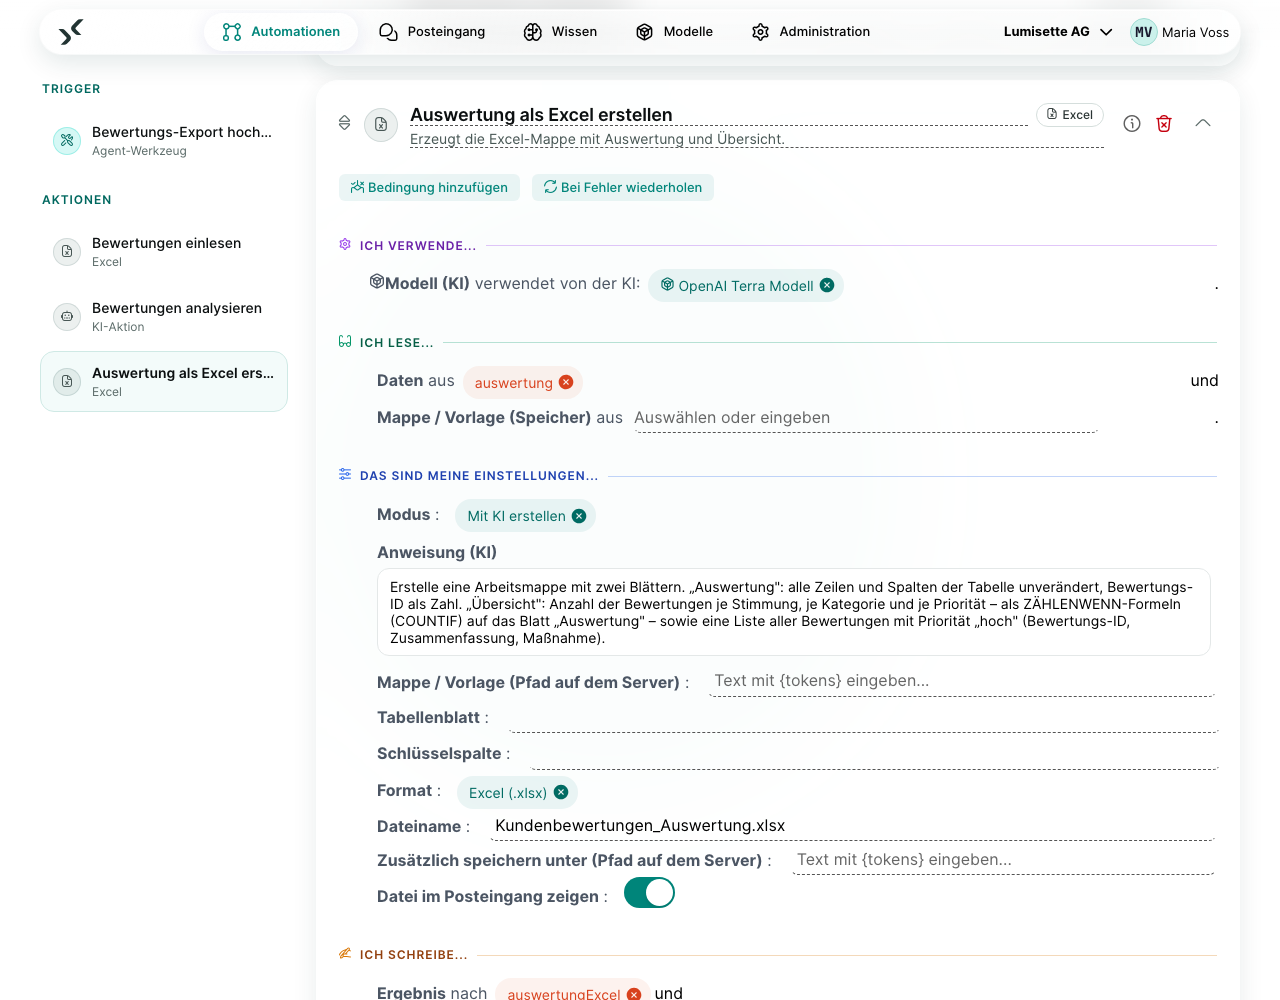
Task: Remove the OpenAI Terra Modell chip
Action: pos(827,285)
